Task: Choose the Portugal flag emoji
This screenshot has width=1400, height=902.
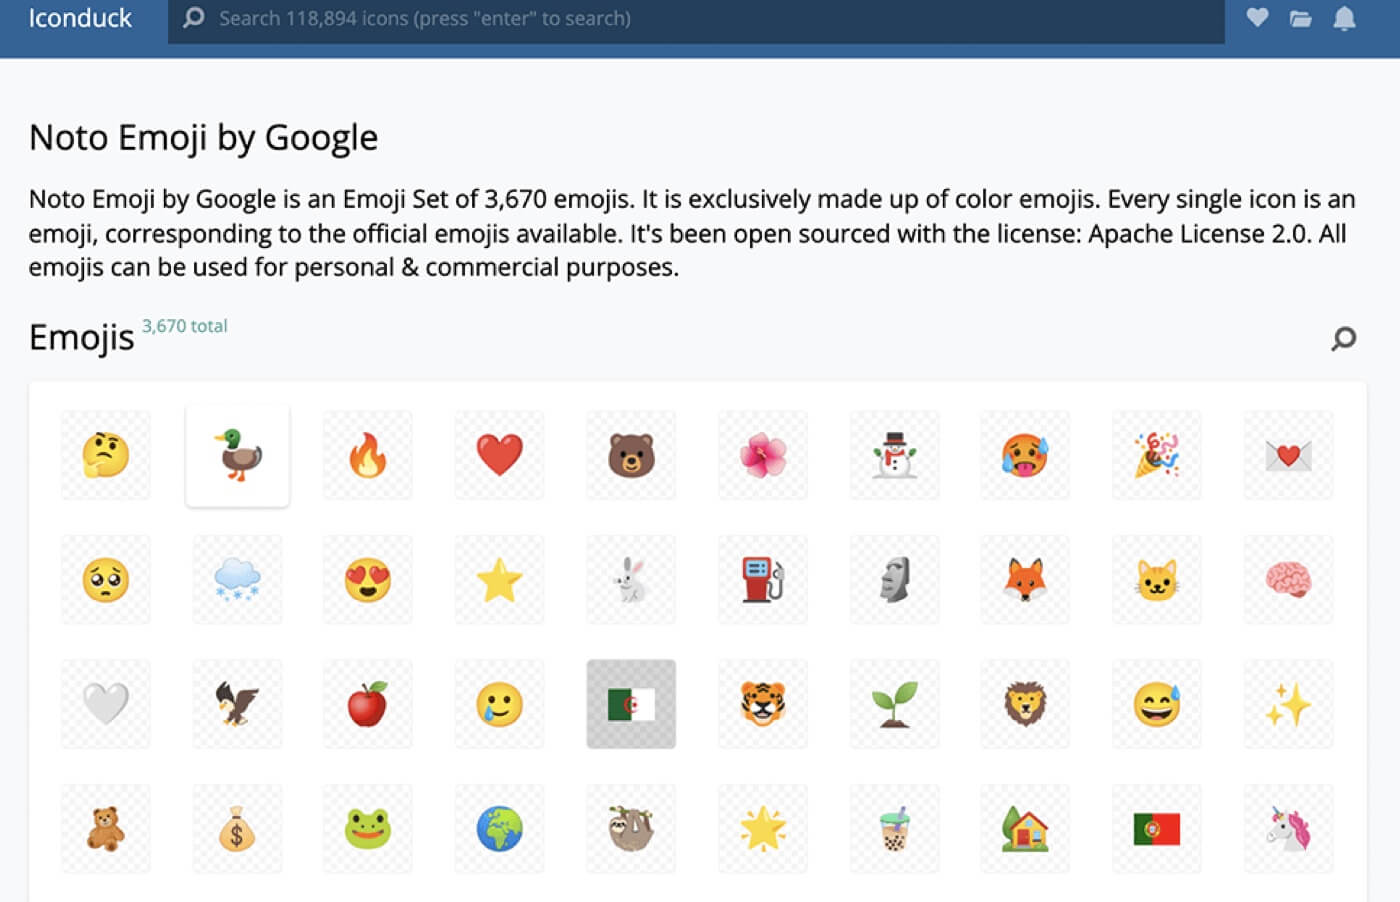Action: pyautogui.click(x=1157, y=829)
